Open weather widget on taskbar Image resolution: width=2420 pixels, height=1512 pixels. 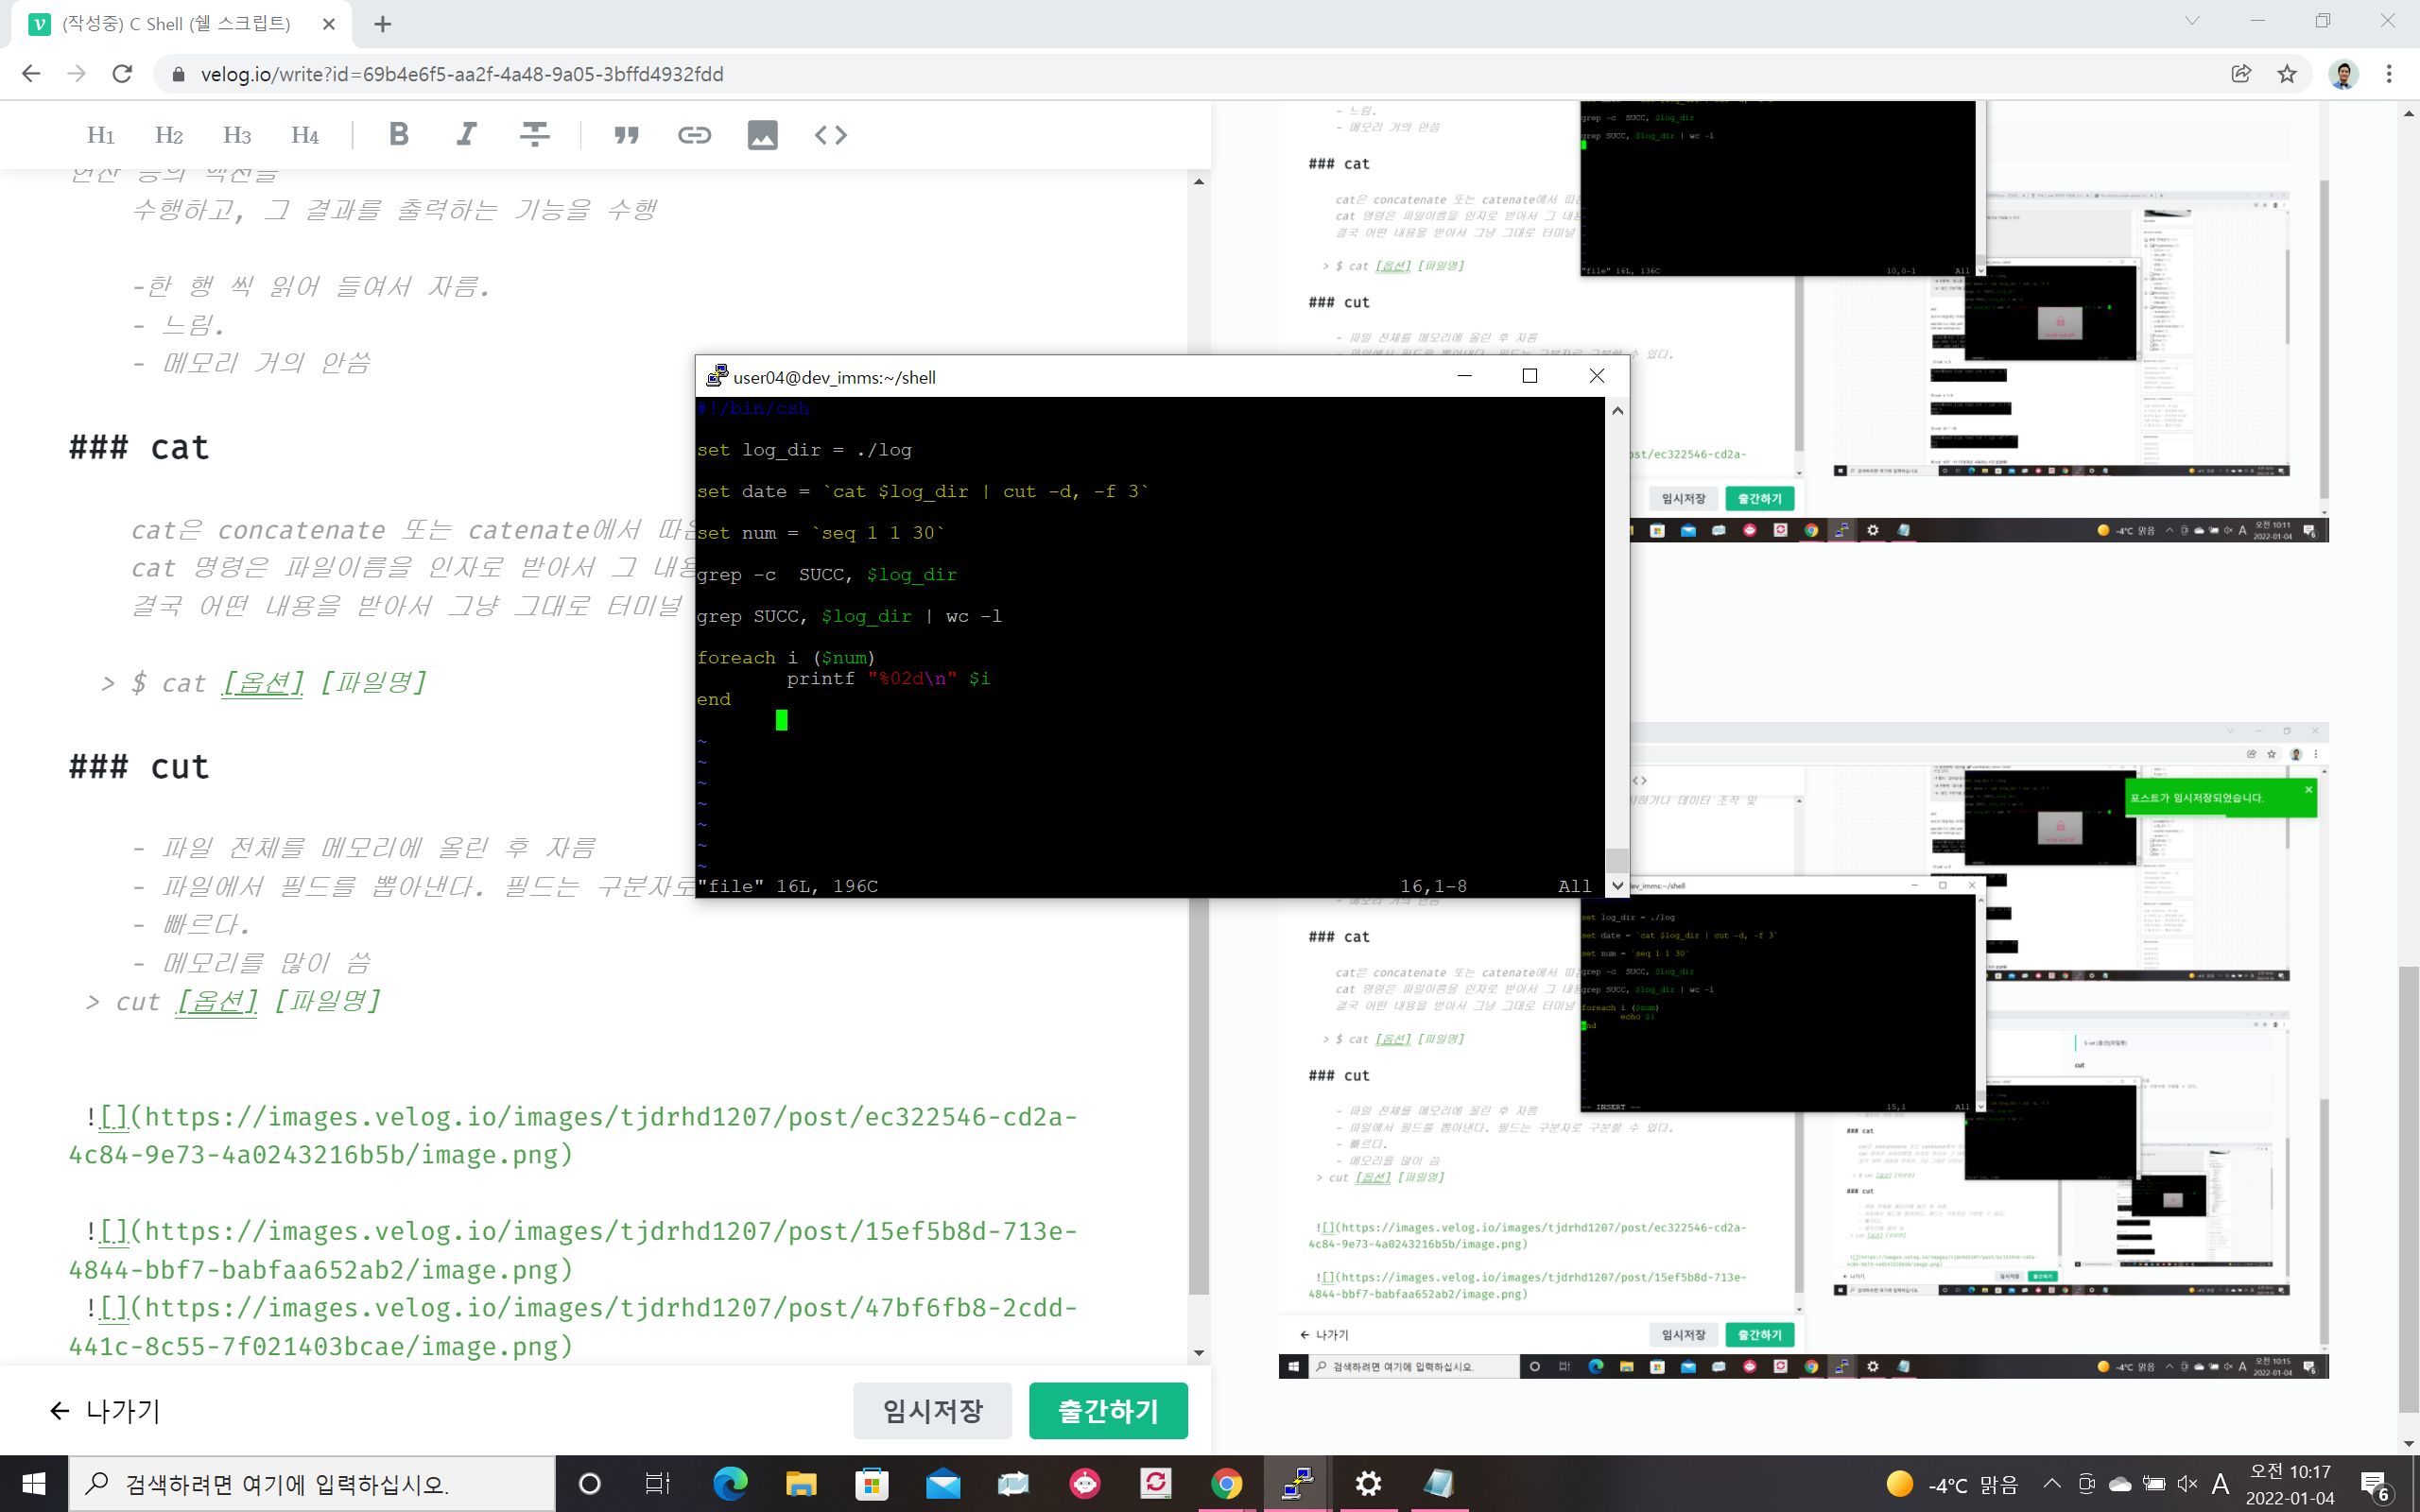[1951, 1485]
